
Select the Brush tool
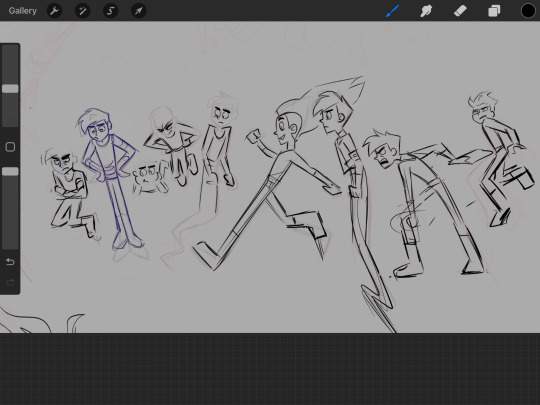[x=392, y=11]
